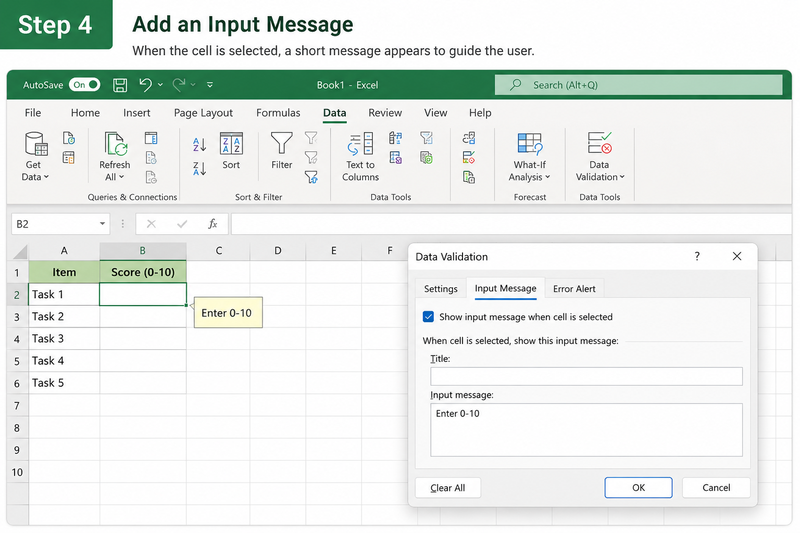Select column B header
The width and height of the screenshot is (800, 533).
(143, 250)
